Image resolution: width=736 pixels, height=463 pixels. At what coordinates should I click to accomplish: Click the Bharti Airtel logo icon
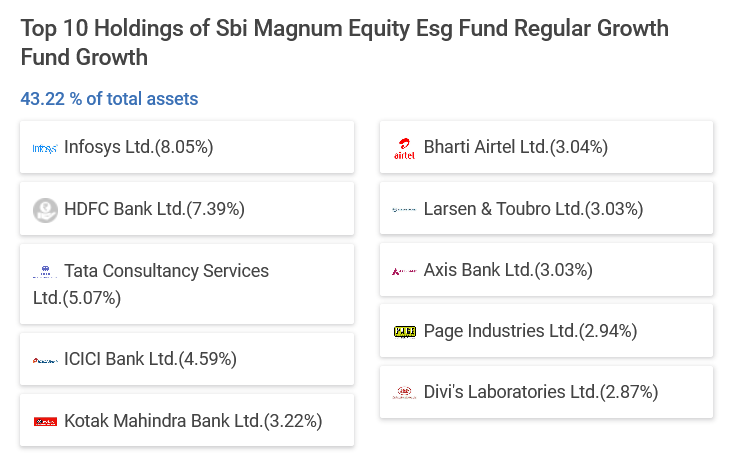(404, 148)
